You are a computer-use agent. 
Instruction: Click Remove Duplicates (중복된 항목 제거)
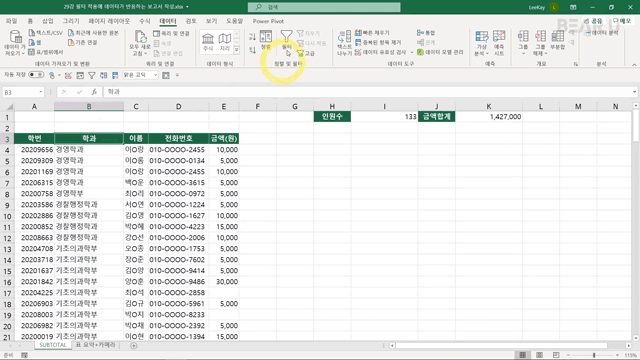[x=378, y=42]
